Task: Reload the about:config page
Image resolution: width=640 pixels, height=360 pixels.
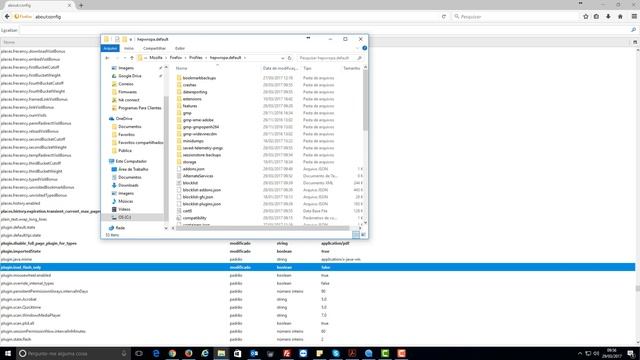Action: [444, 17]
